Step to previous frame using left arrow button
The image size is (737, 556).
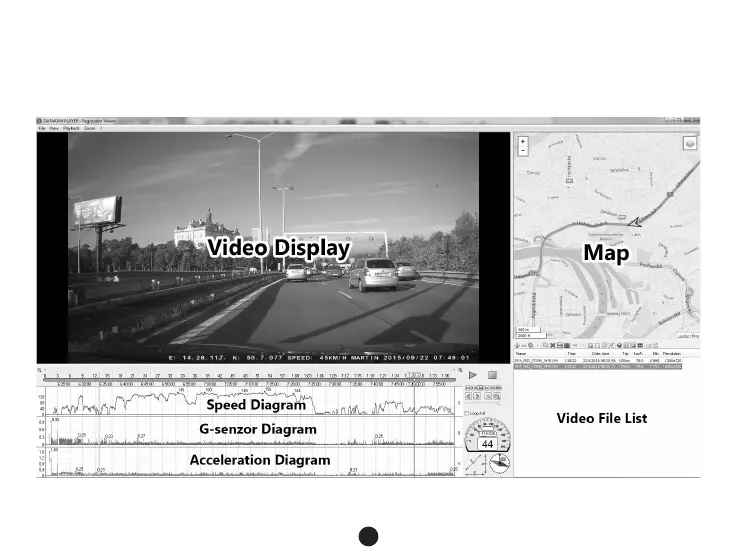click(x=469, y=396)
